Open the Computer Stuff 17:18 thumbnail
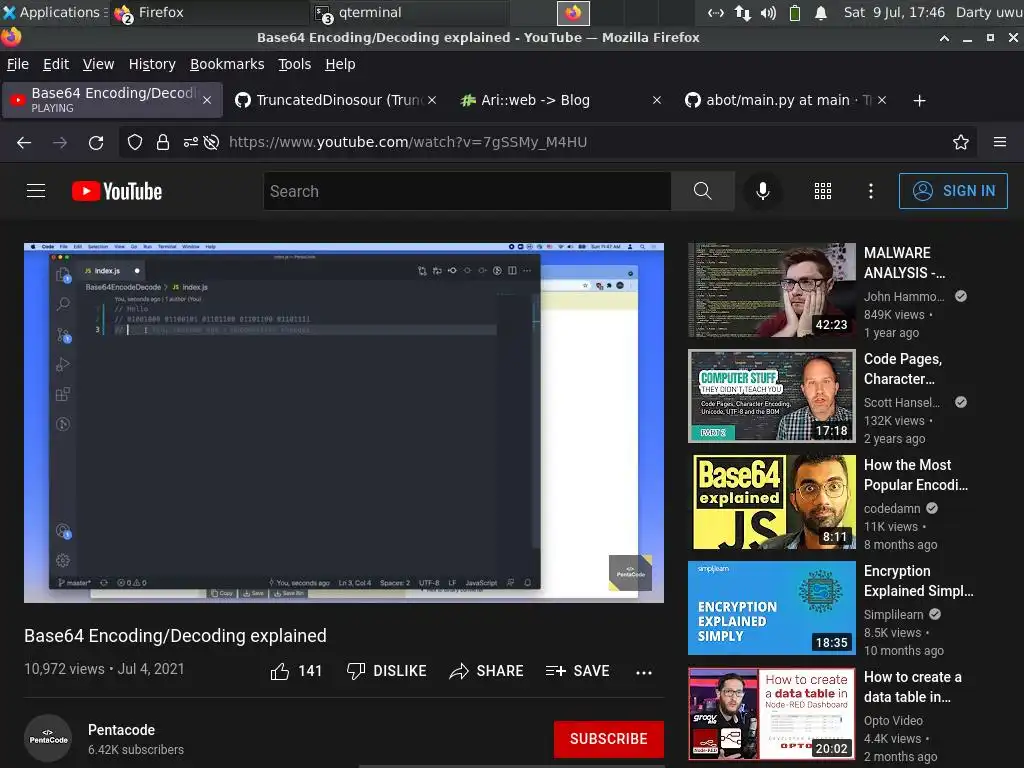Viewport: 1024px width, 768px height. [772, 396]
